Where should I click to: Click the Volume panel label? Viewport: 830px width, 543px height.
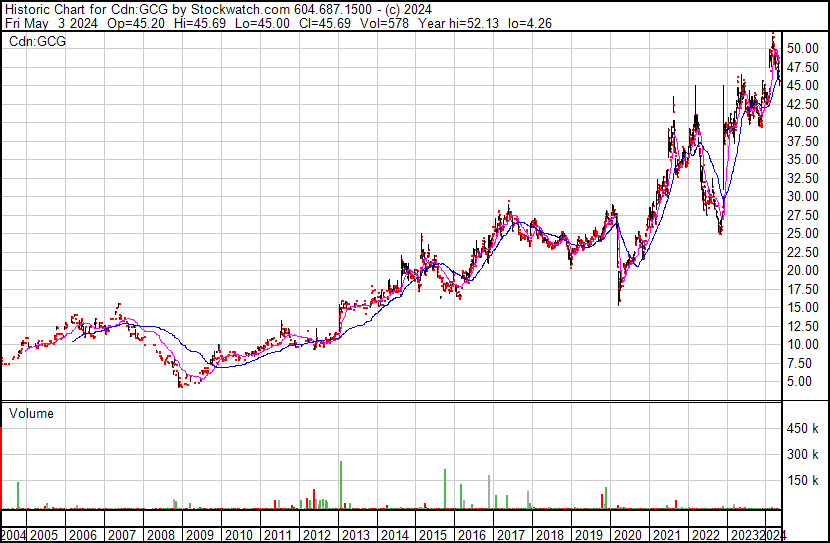(x=31, y=413)
